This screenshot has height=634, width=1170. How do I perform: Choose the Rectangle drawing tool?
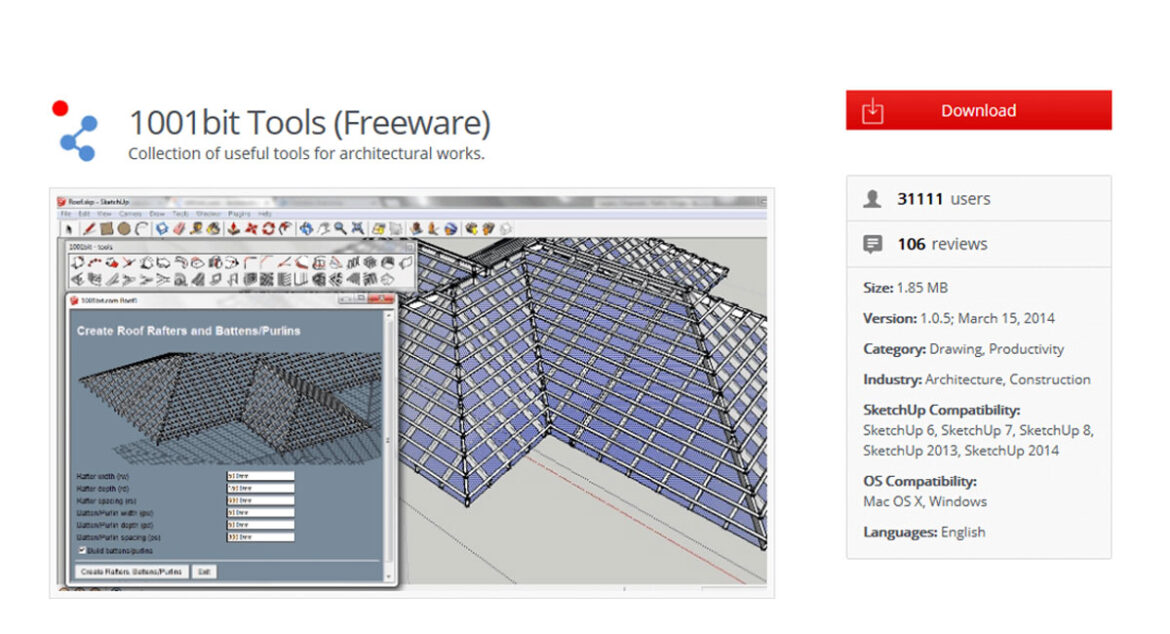coord(106,229)
